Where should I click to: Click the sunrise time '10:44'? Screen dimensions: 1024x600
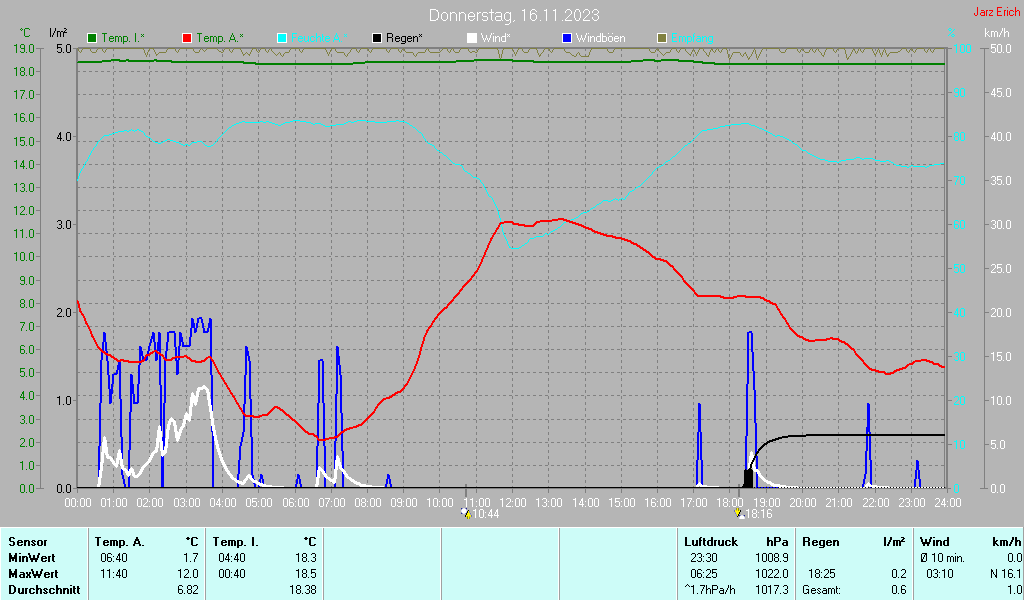485,514
